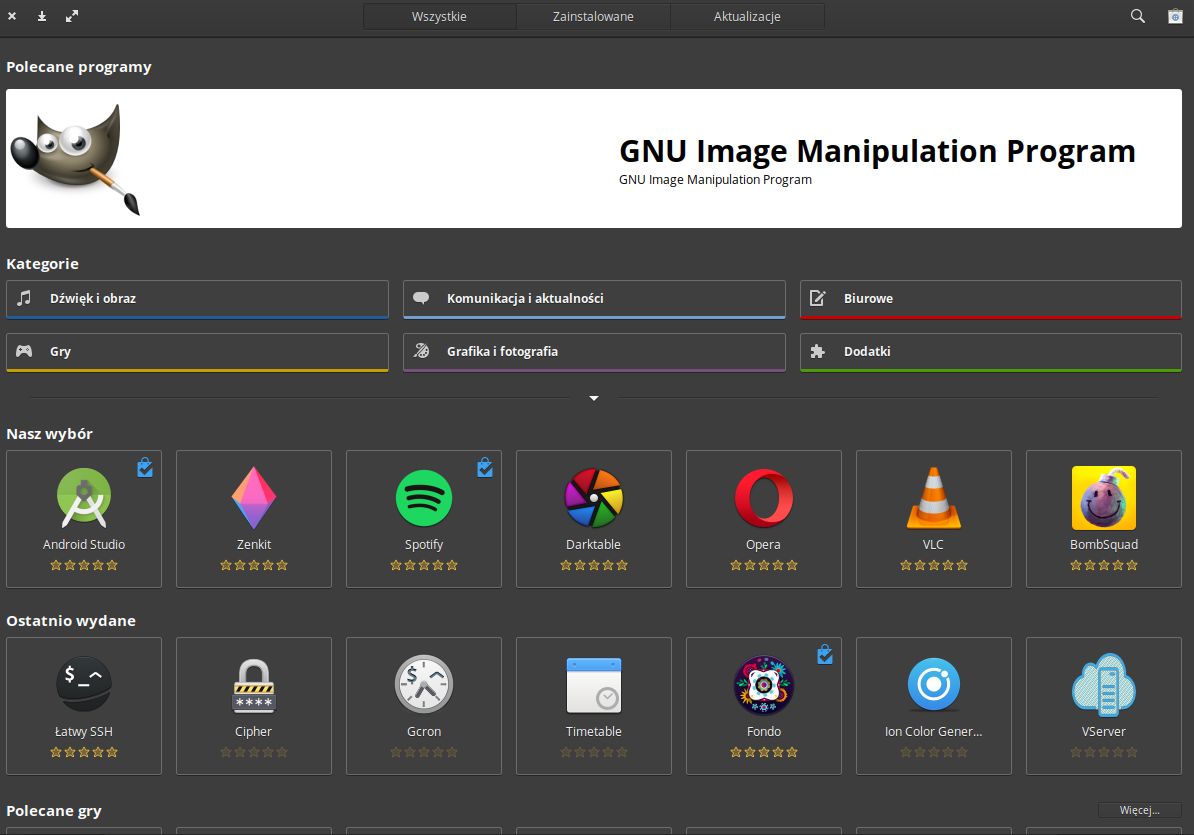Screen dimensions: 1194x835
Task: Click the download arrow icon in header
Action: tap(42, 16)
